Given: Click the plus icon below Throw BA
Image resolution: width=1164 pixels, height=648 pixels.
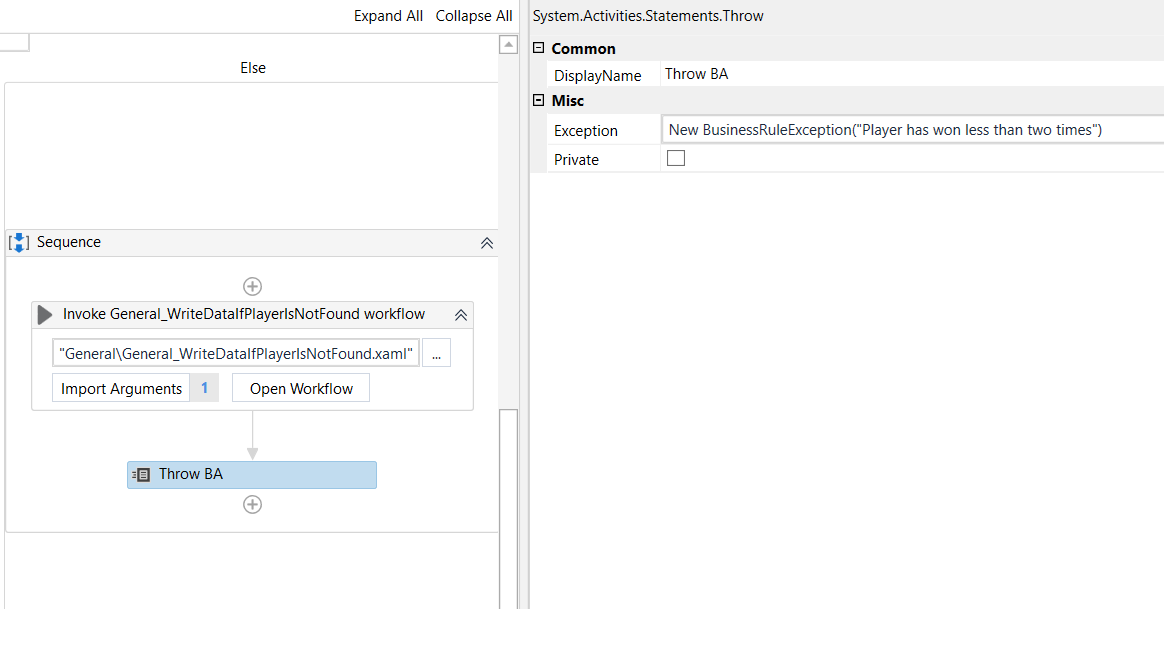Looking at the screenshot, I should [252, 504].
